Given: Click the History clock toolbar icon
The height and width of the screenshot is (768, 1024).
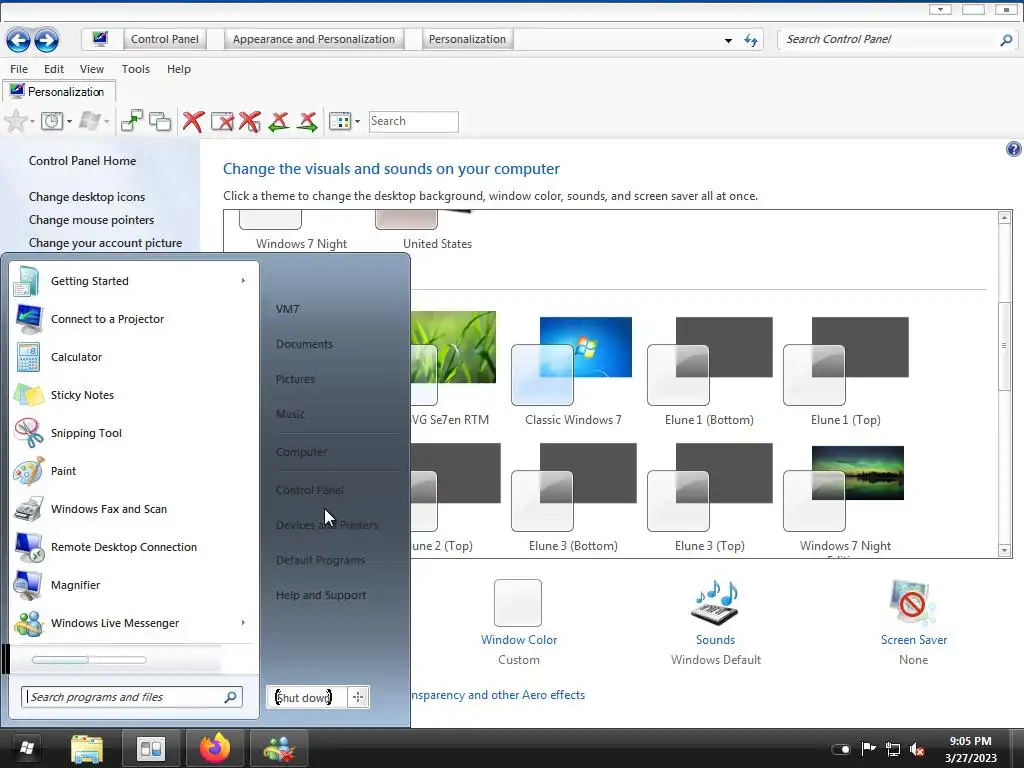Looking at the screenshot, I should pos(52,121).
